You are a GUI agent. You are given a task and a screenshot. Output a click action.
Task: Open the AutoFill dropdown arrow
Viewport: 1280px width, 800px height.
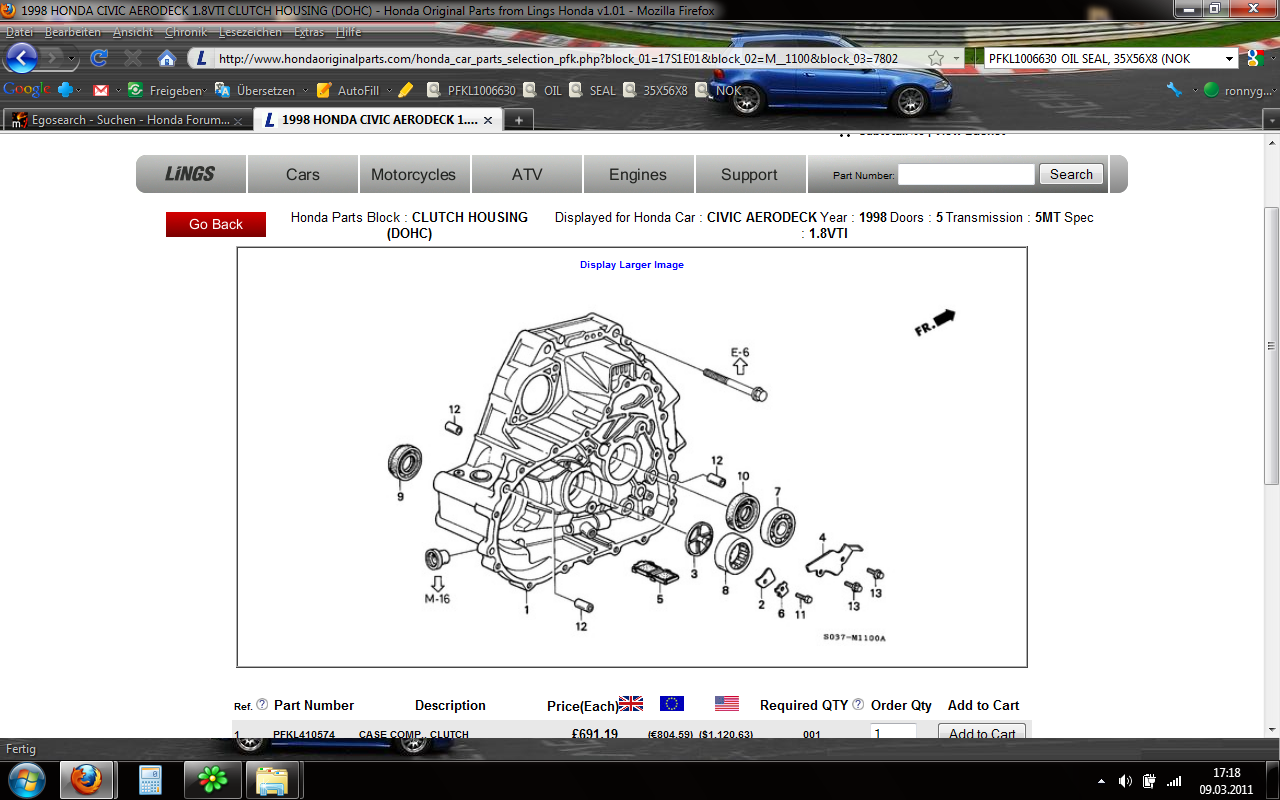[x=387, y=91]
